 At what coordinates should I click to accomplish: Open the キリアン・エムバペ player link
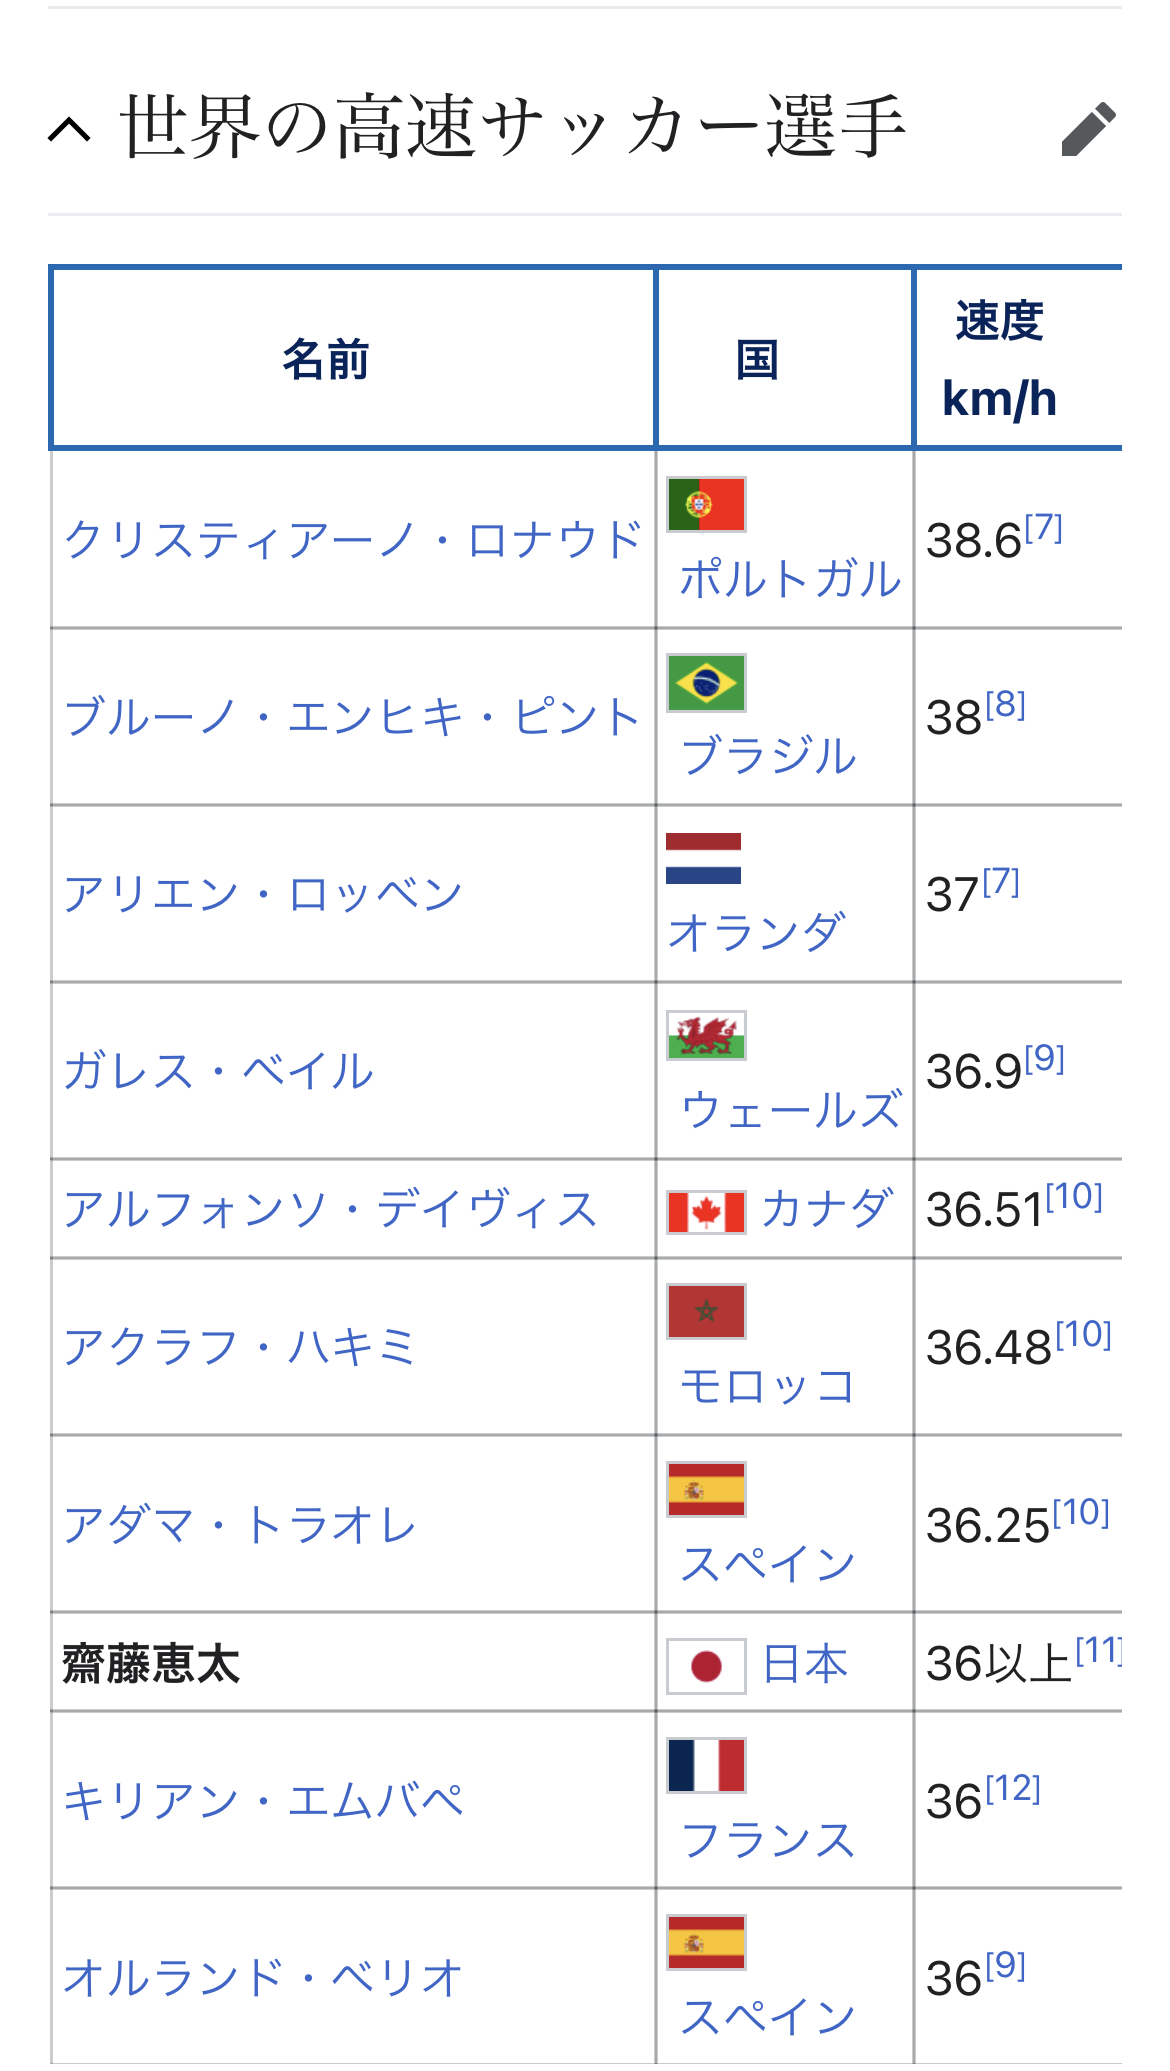click(x=263, y=1801)
